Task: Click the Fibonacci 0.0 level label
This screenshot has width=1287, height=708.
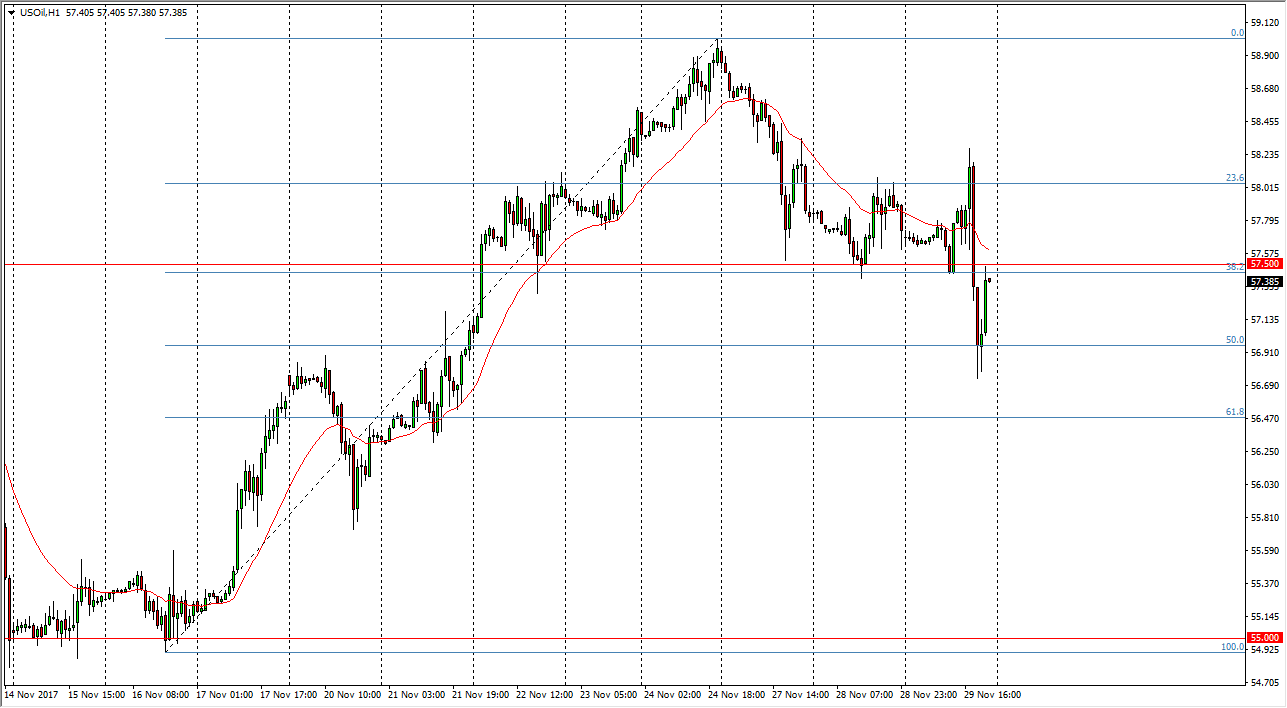Action: [1237, 33]
